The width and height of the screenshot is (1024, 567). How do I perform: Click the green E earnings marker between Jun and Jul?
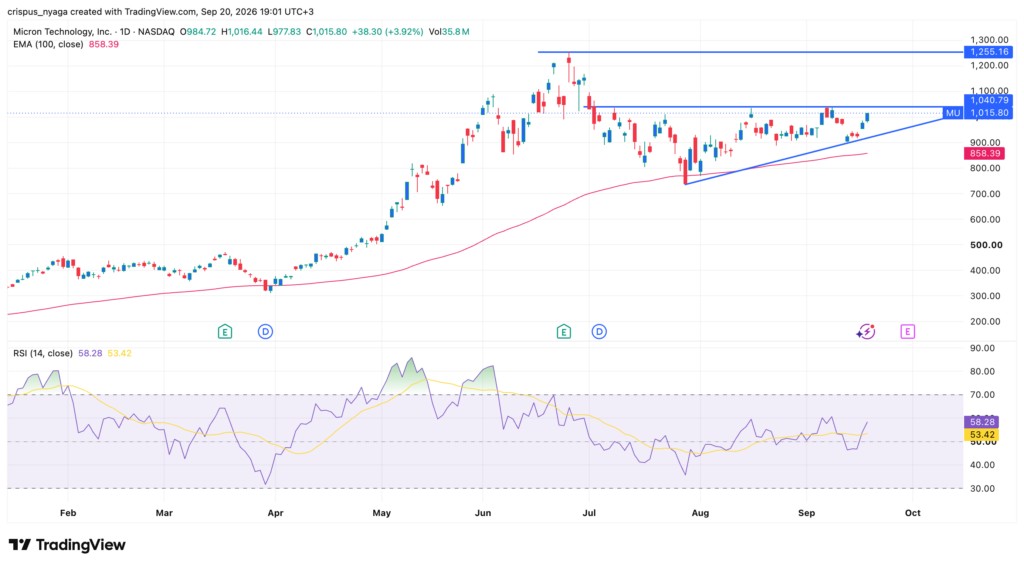(x=564, y=332)
